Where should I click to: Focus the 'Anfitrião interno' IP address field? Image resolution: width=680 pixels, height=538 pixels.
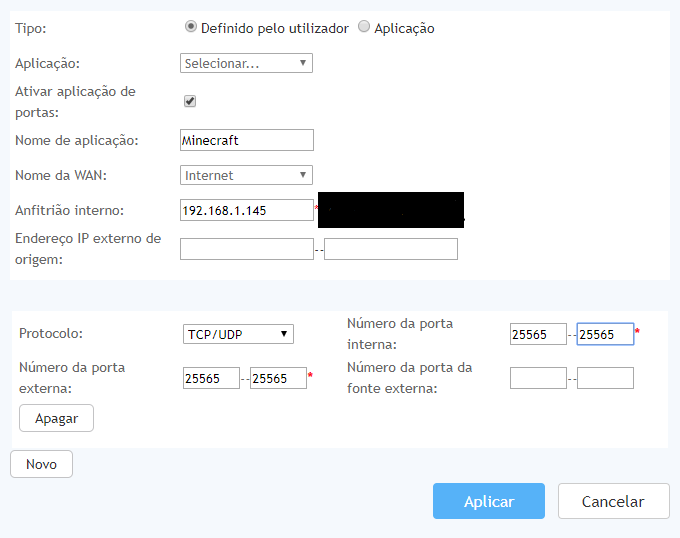pyautogui.click(x=246, y=210)
